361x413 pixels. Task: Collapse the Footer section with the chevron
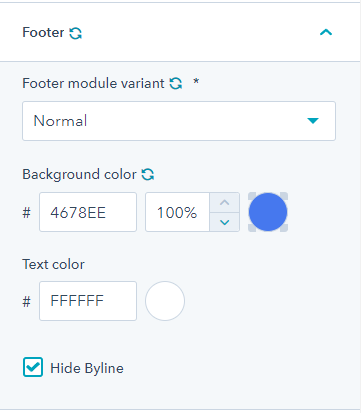[x=326, y=32]
